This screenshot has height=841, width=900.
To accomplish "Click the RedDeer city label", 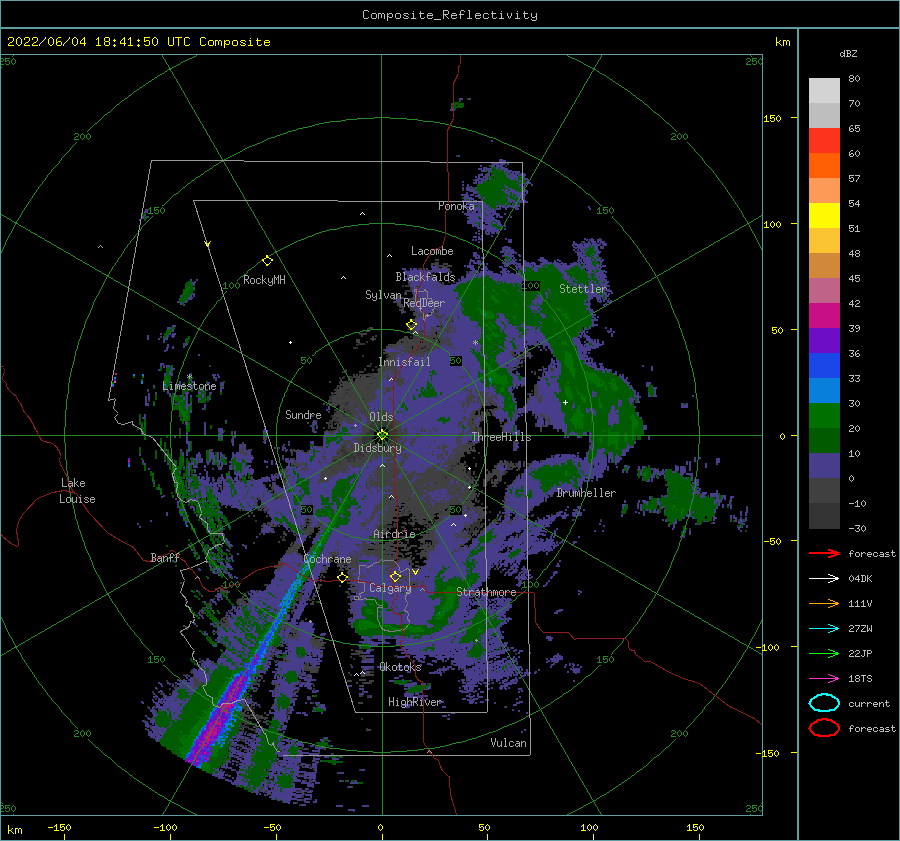I will [x=424, y=303].
